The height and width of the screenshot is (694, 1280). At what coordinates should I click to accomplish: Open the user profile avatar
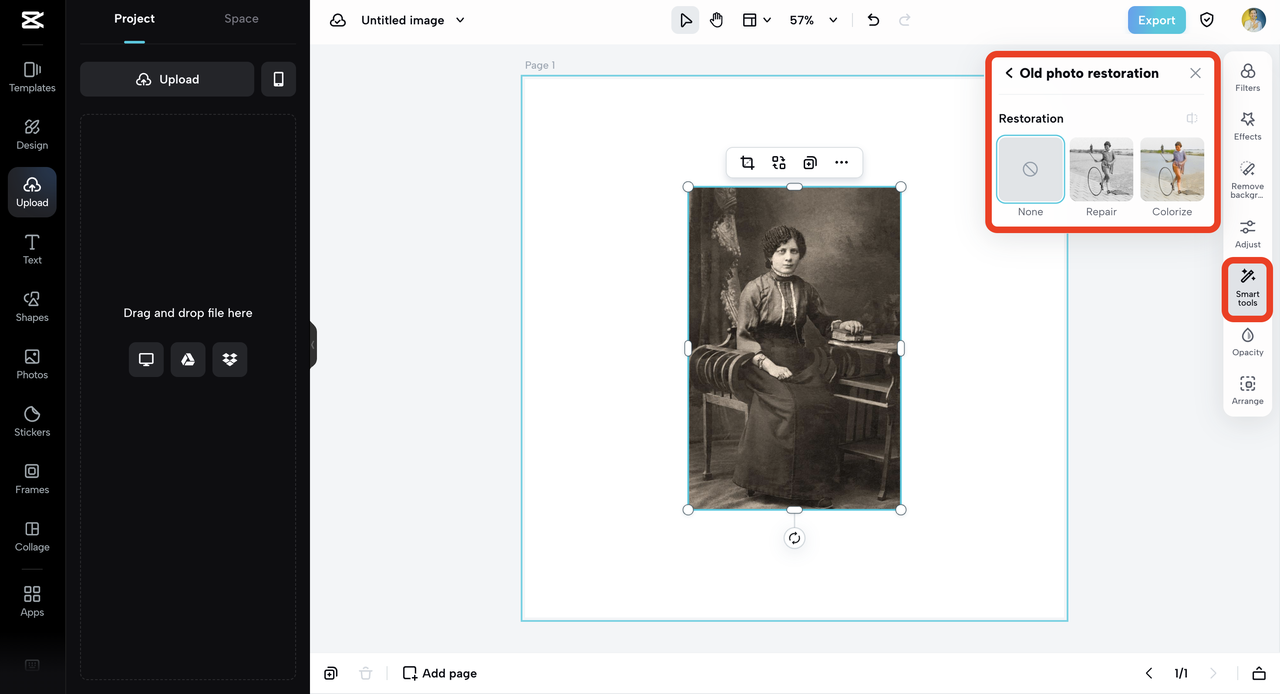[1254, 20]
